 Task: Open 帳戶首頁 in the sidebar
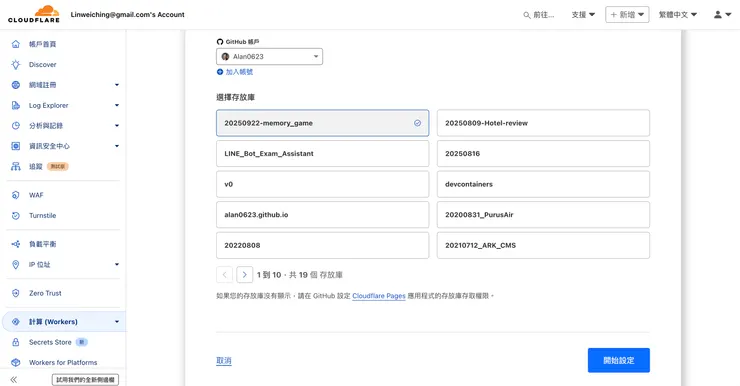(x=42, y=44)
